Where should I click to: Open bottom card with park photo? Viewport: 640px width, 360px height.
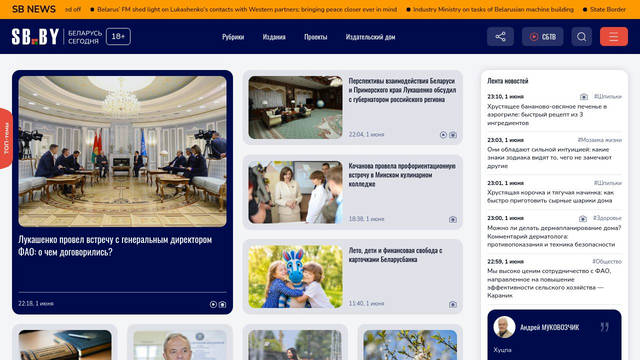(296, 345)
